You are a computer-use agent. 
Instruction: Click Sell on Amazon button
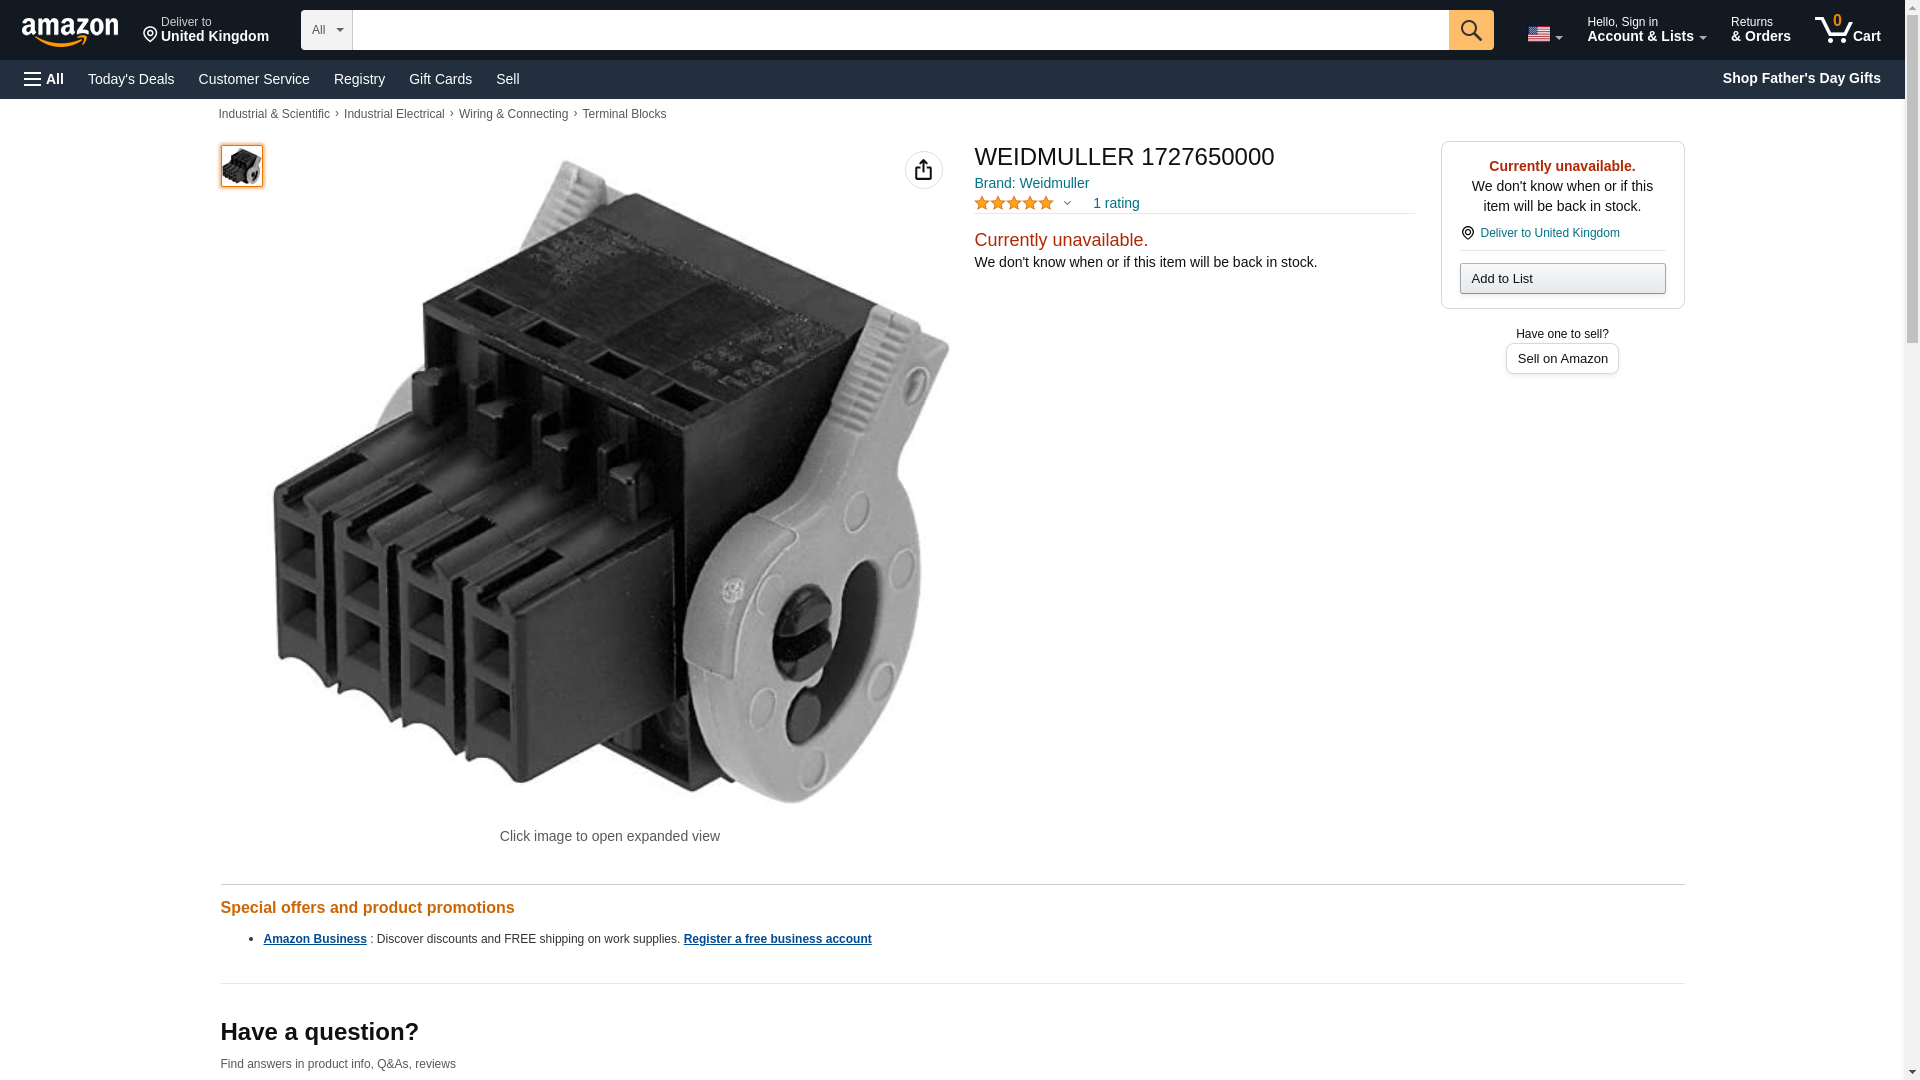[1562, 358]
